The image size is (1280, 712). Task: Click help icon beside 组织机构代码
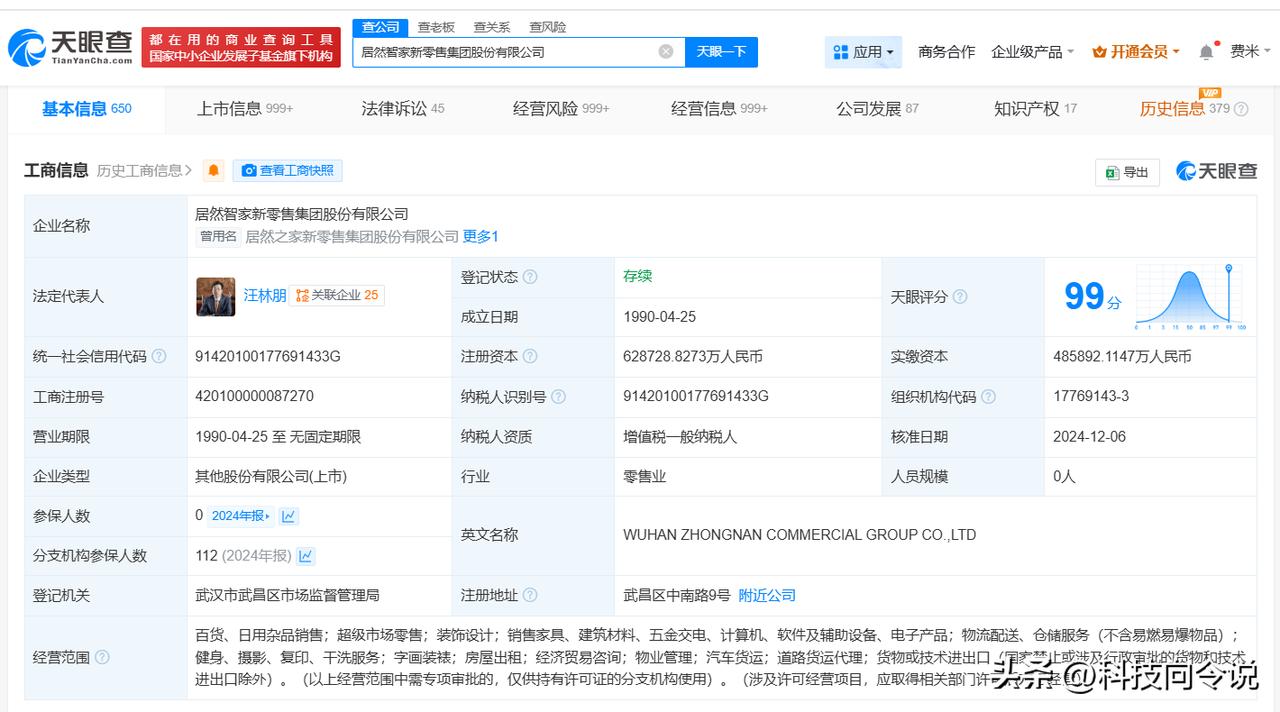(989, 397)
